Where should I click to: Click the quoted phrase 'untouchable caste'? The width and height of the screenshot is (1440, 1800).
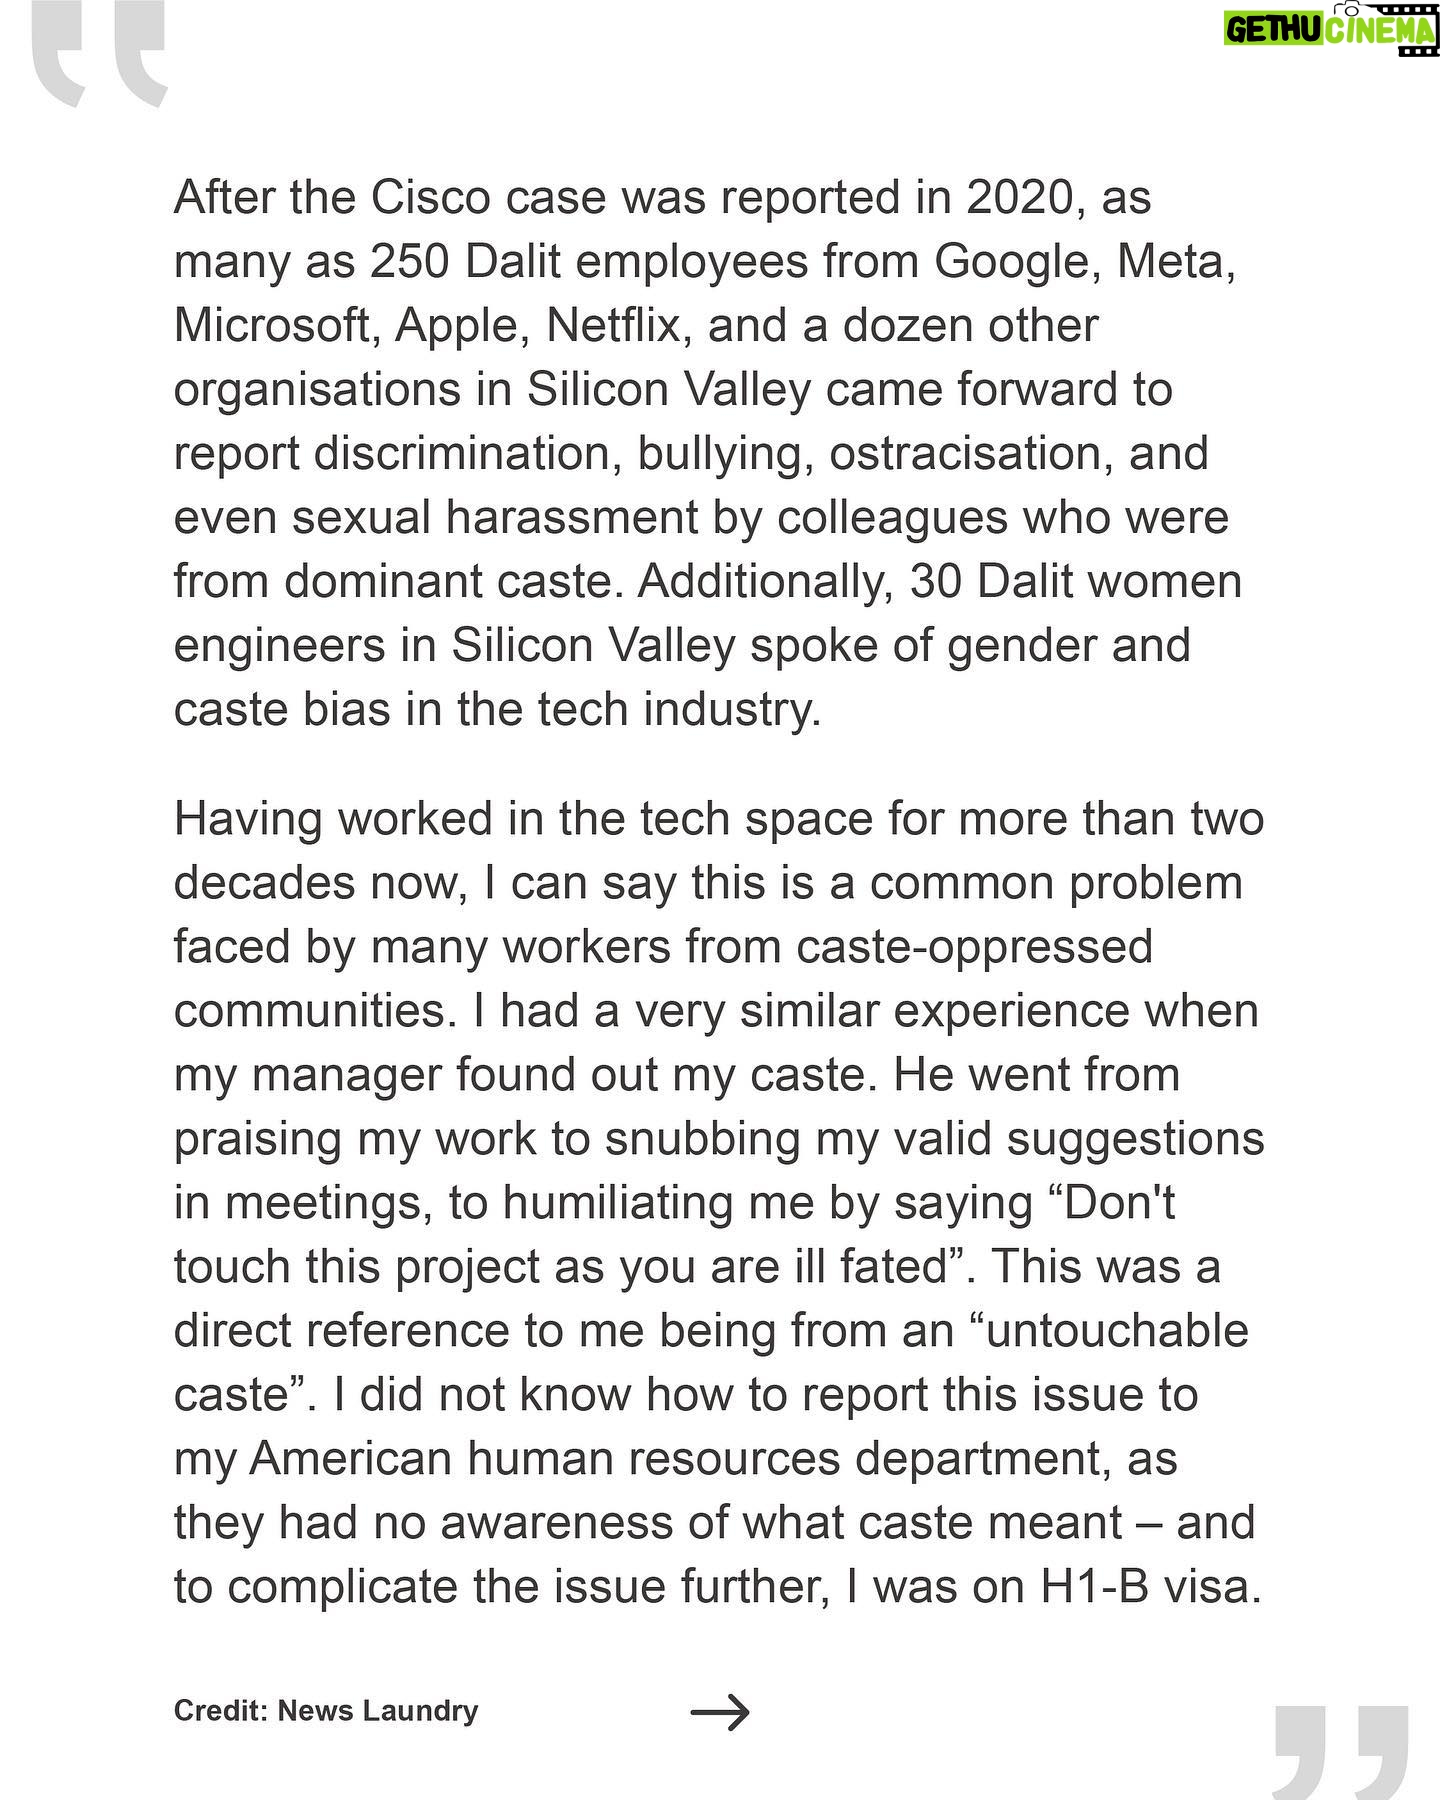coord(711,1363)
